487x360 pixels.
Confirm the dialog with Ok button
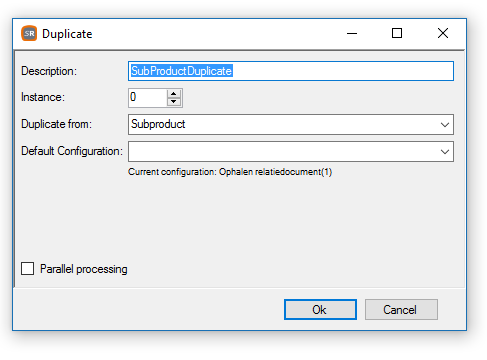pos(320,310)
